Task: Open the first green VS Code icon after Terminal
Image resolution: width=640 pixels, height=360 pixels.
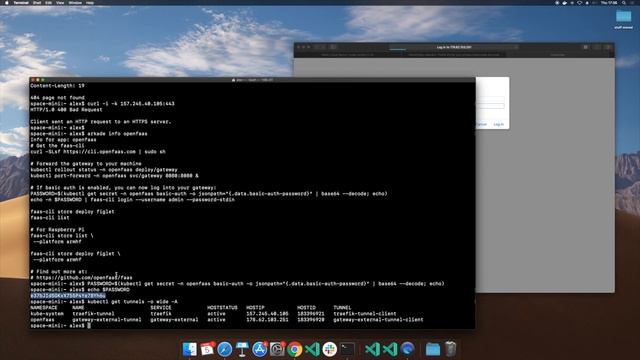Action: coord(372,349)
